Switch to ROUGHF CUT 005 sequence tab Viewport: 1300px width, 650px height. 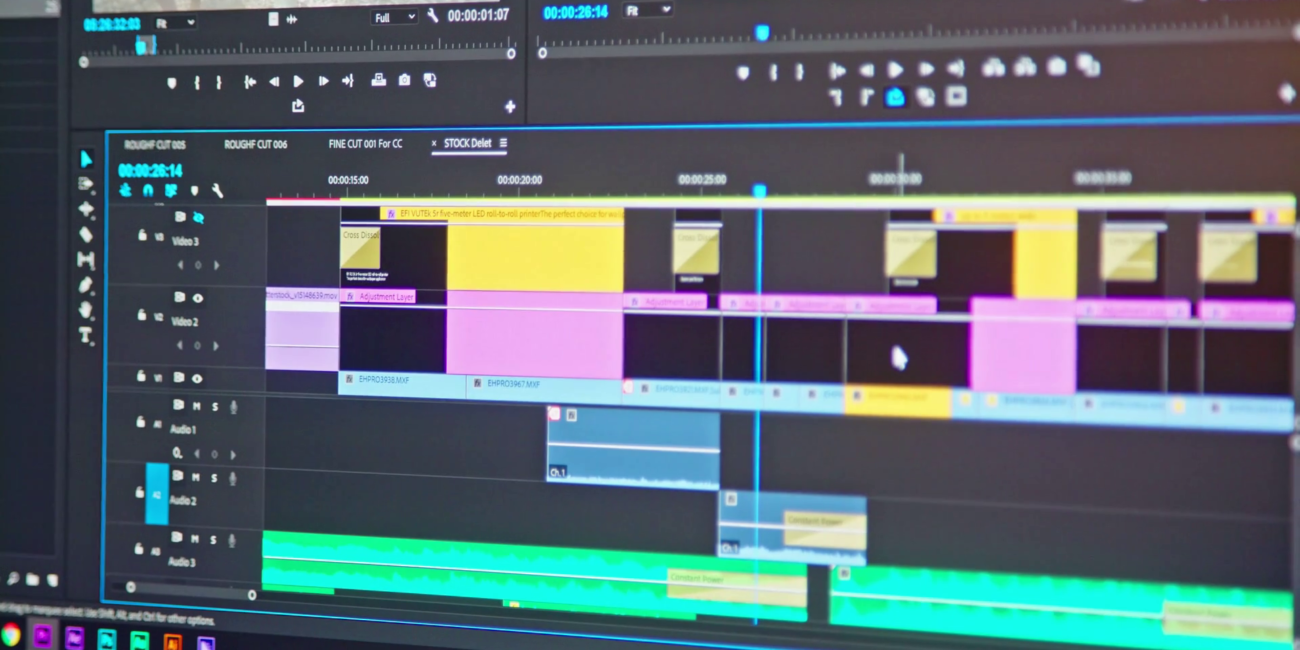click(x=154, y=145)
